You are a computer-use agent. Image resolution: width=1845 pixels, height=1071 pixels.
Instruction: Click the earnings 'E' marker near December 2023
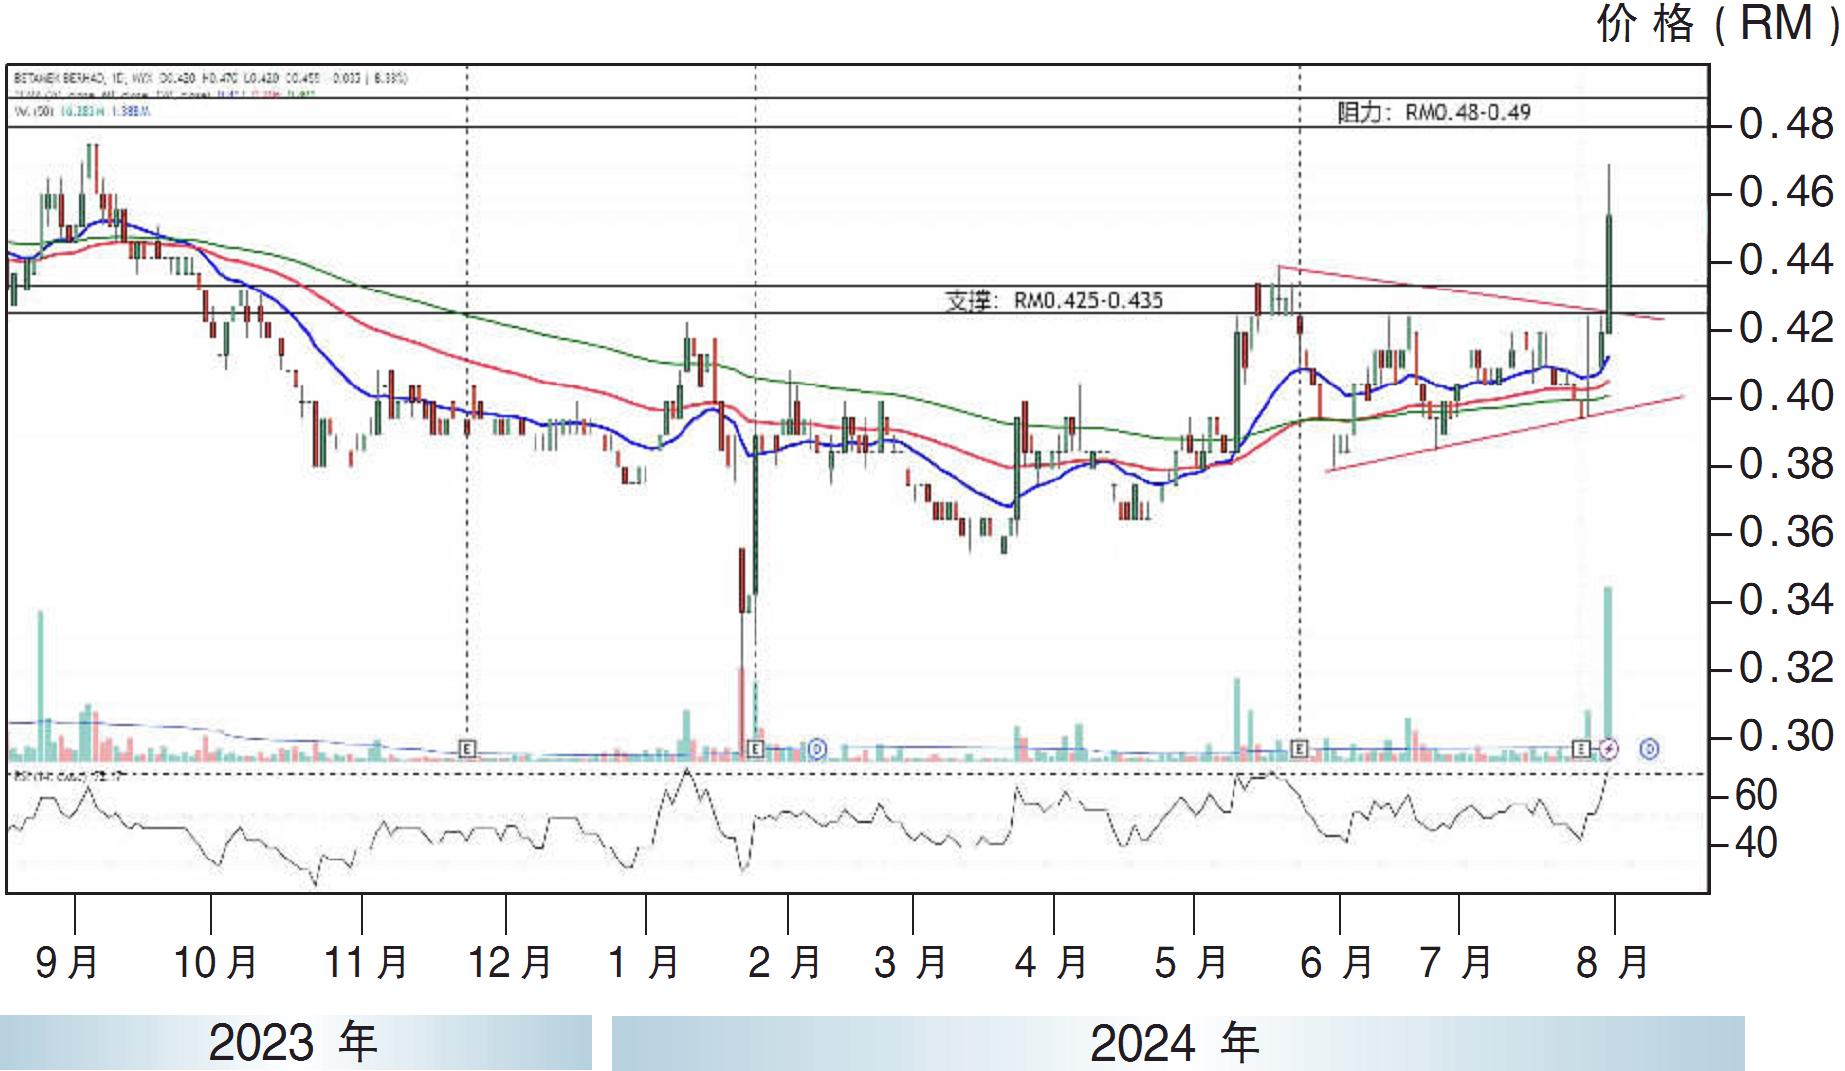pos(466,748)
